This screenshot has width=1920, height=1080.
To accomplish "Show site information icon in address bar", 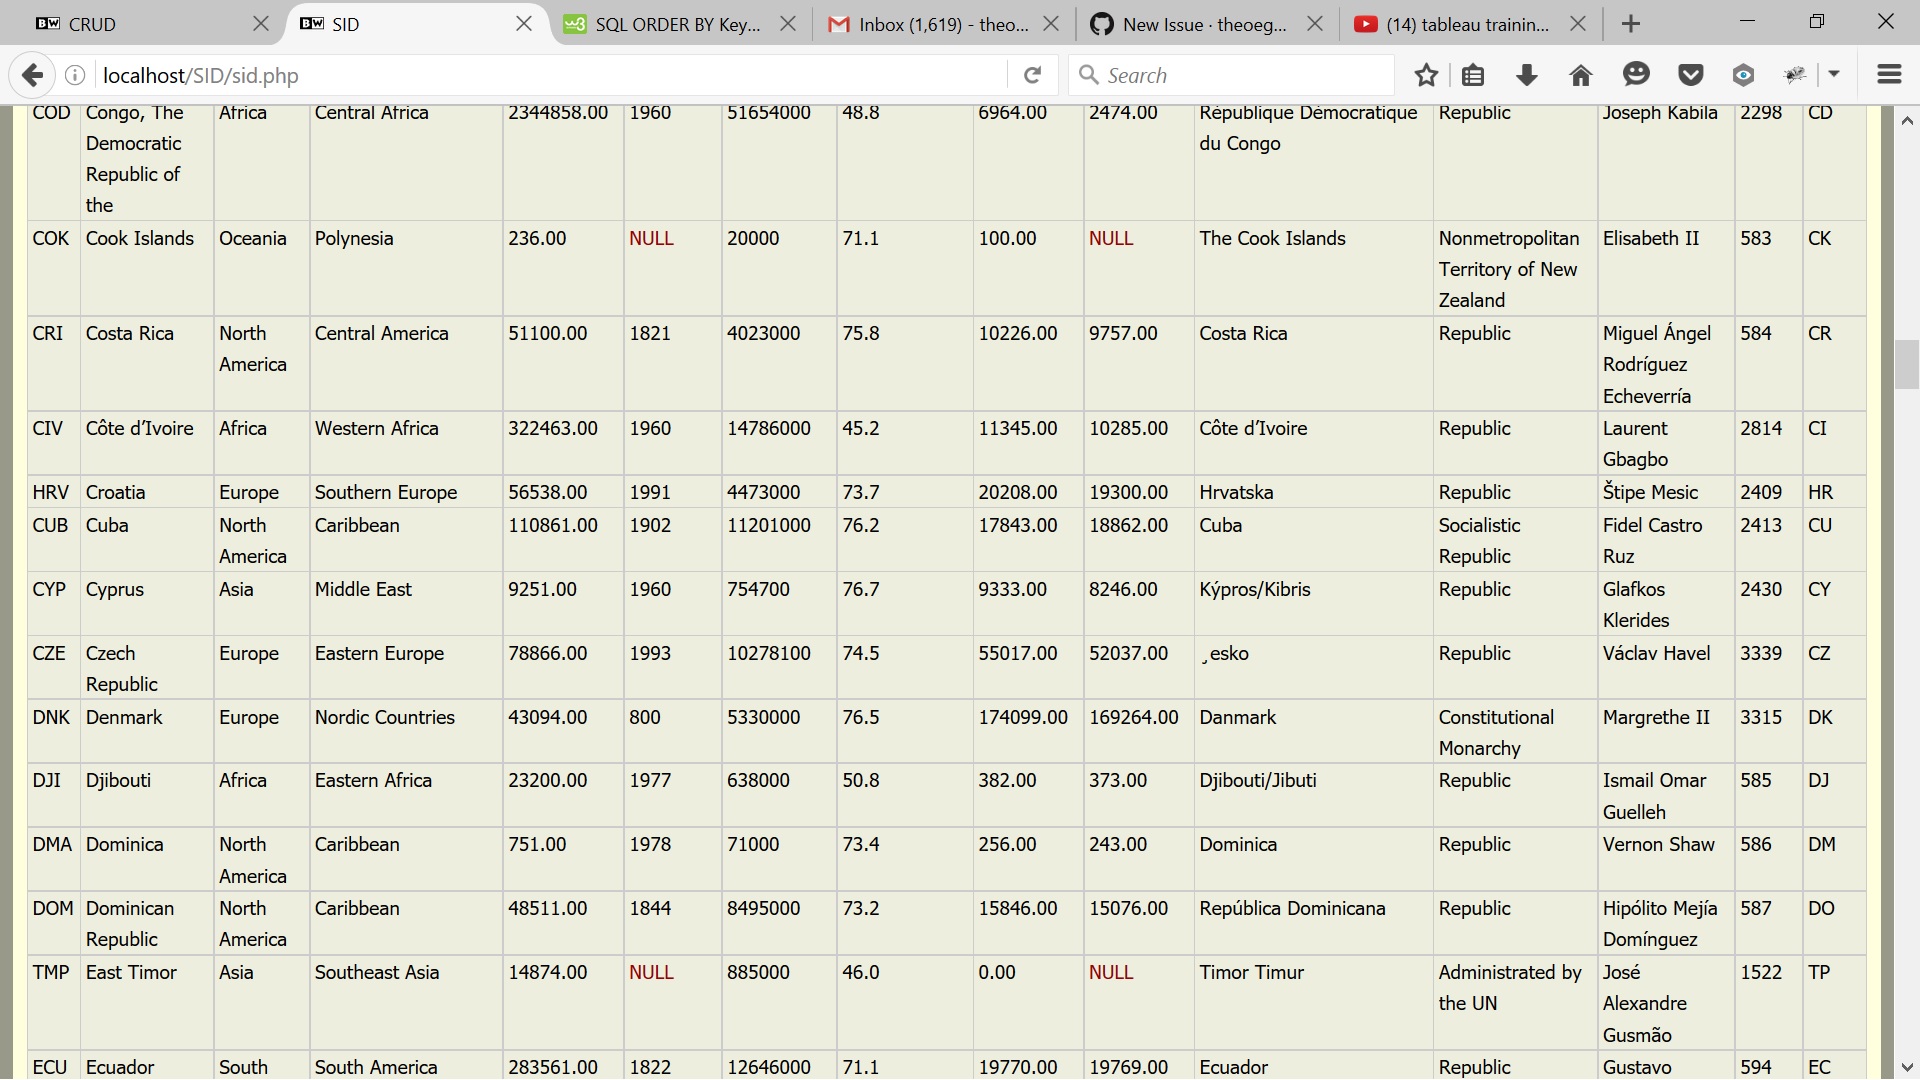I will (x=75, y=75).
